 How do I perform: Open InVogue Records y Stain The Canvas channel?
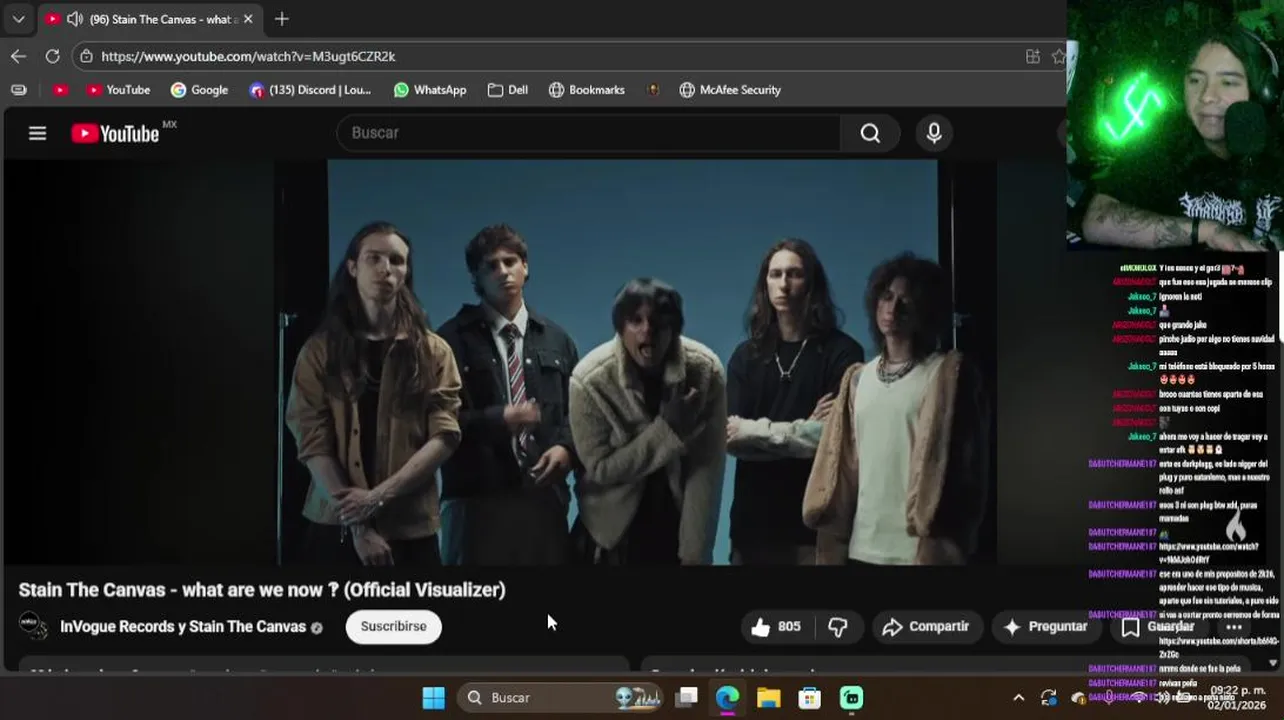coord(183,627)
